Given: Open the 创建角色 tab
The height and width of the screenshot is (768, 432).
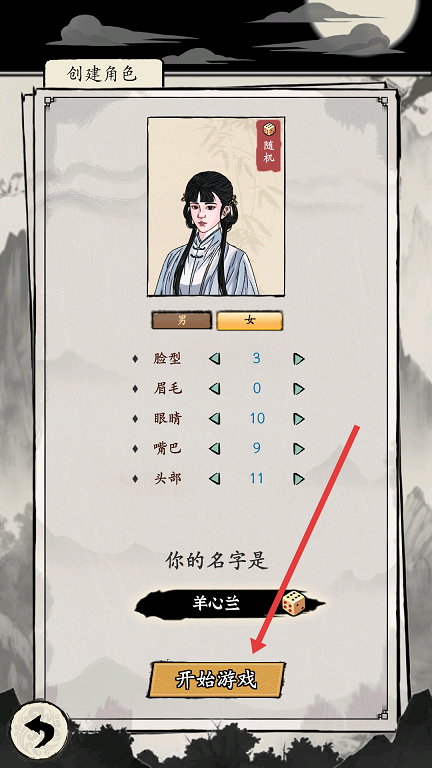Looking at the screenshot, I should tap(103, 74).
